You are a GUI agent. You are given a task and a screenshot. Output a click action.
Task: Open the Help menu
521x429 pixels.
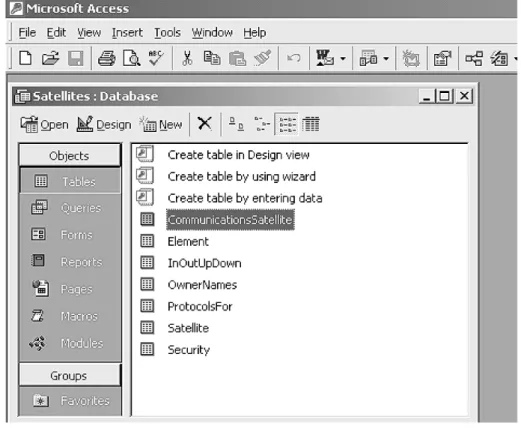(x=255, y=33)
